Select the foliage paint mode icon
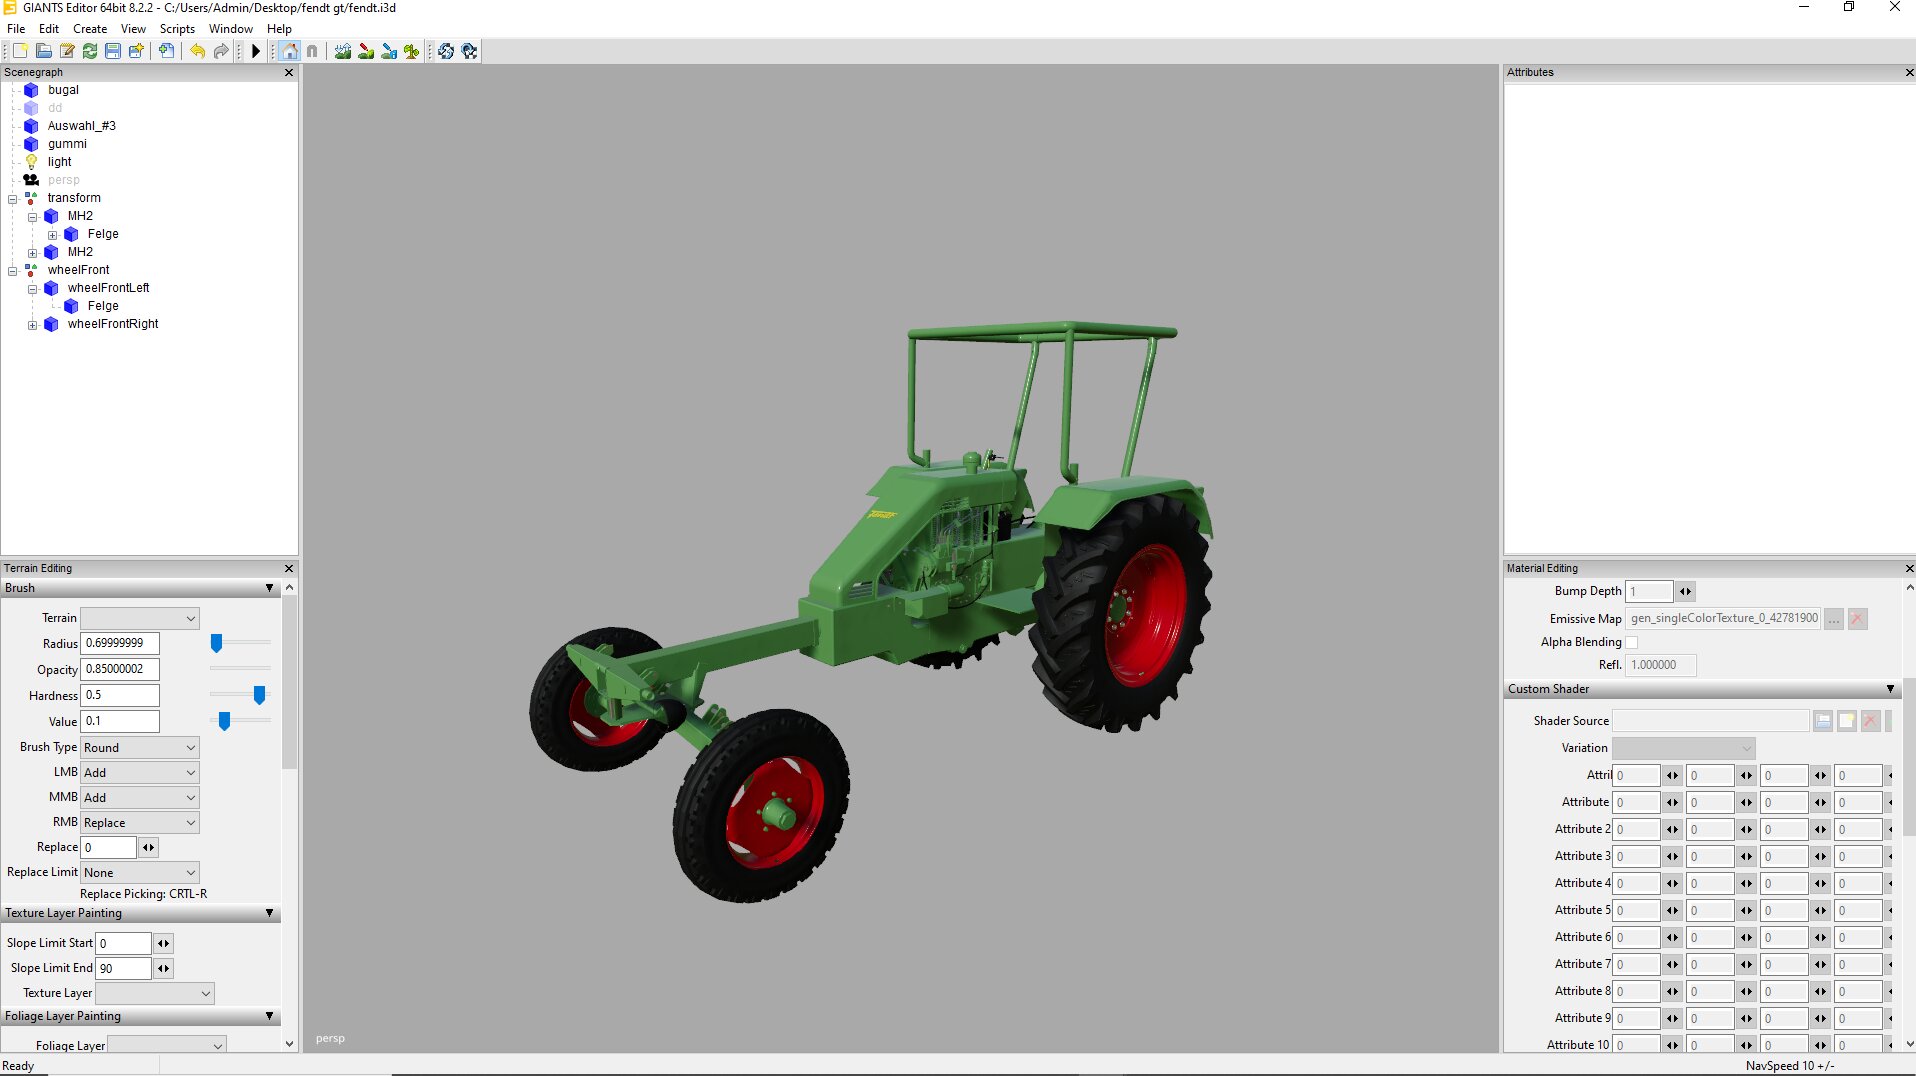This screenshot has width=1916, height=1076. pyautogui.click(x=411, y=51)
